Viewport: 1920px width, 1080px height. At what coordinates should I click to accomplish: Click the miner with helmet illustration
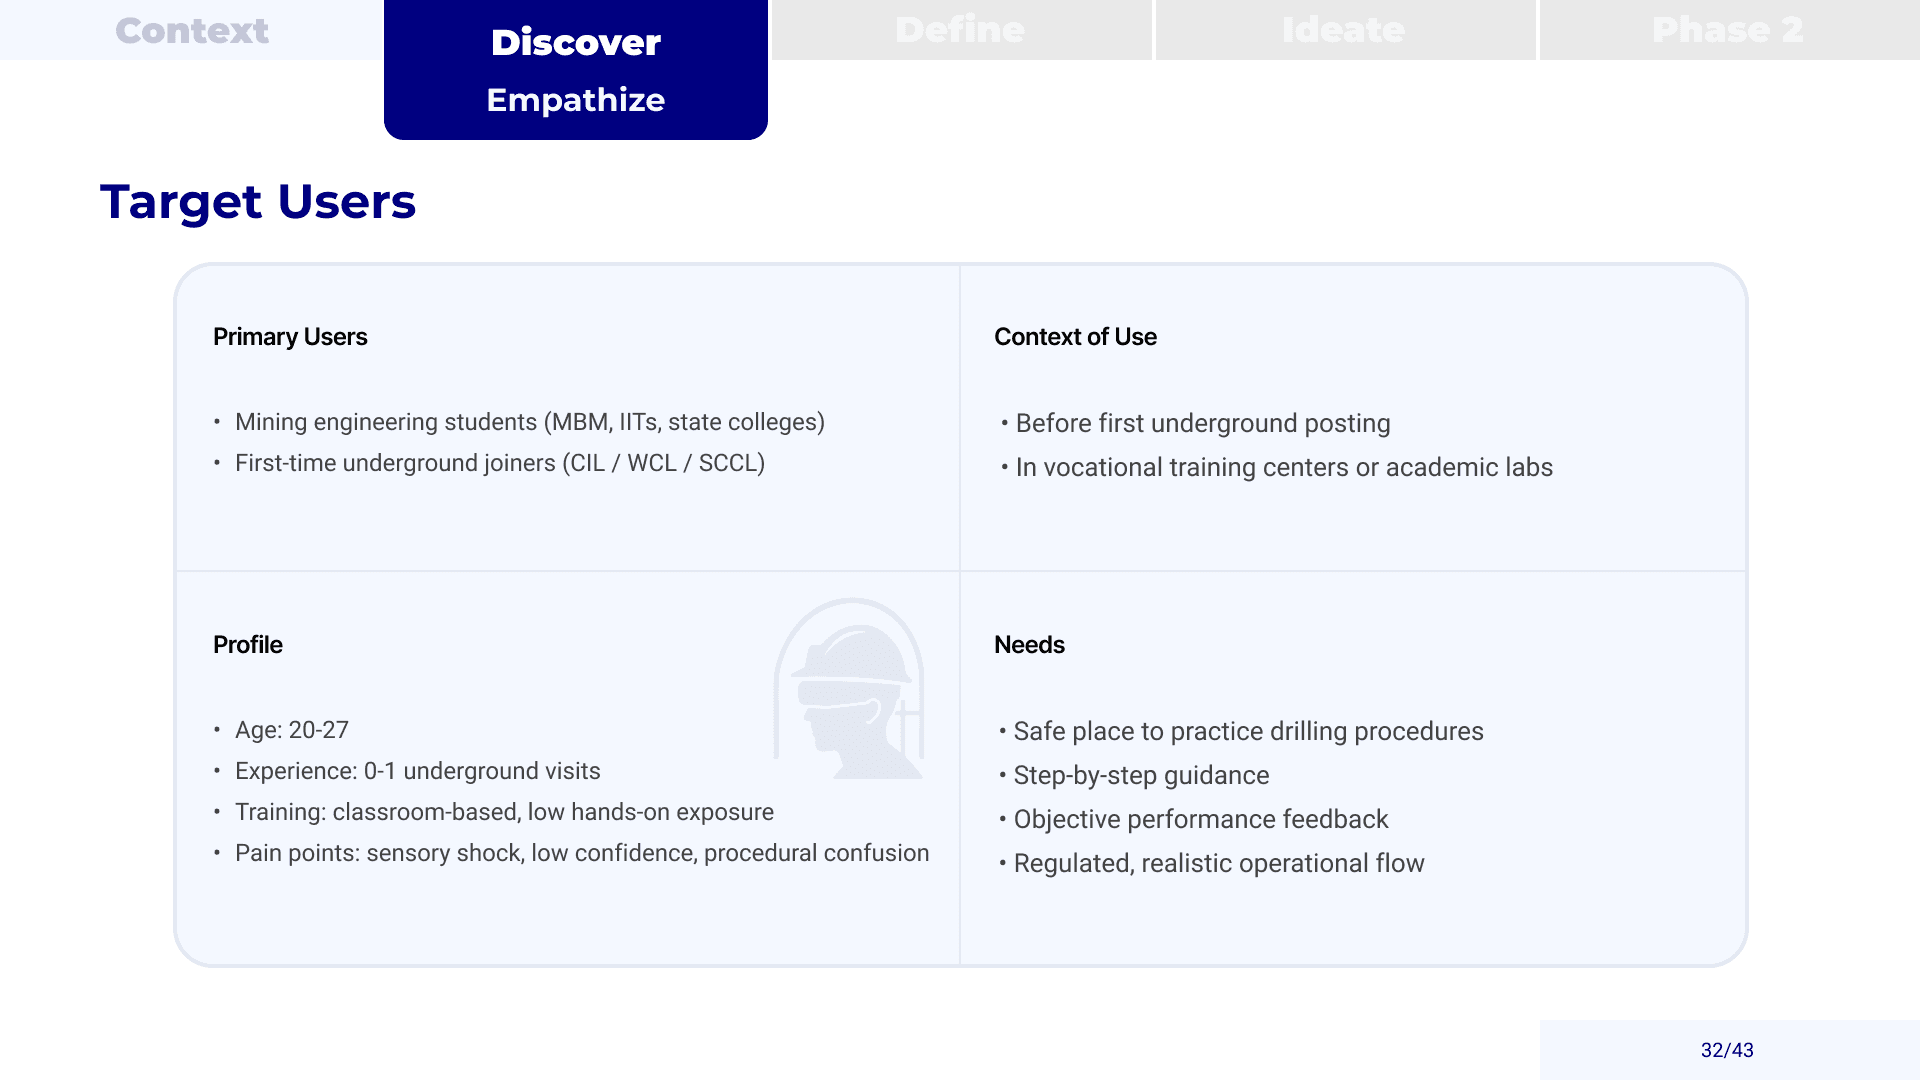coord(850,690)
